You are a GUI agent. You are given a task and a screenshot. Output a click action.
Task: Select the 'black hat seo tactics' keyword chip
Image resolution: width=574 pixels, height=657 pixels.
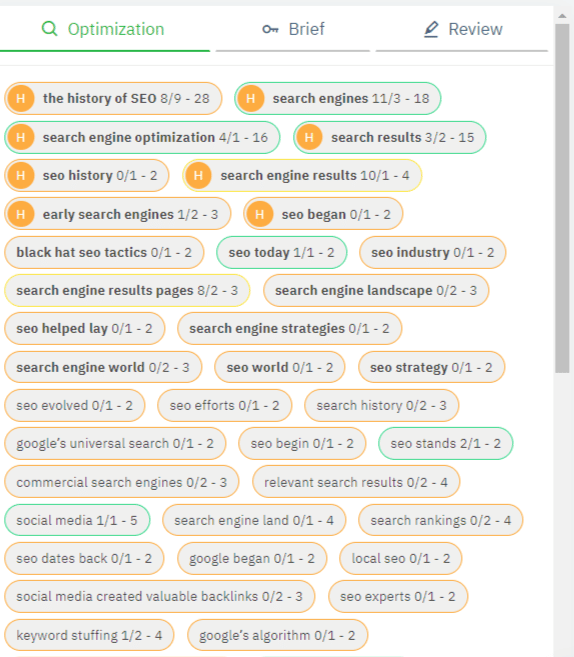click(x=104, y=253)
